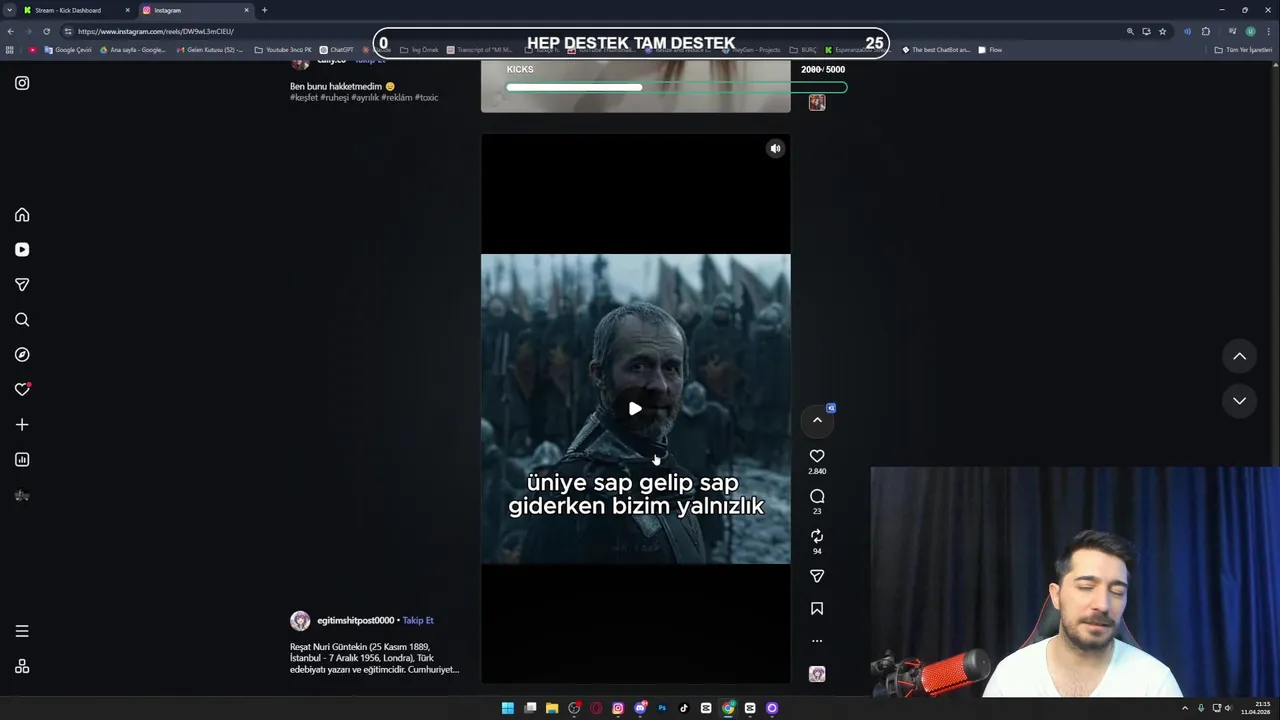Open the reel's three-dot options menu
The height and width of the screenshot is (720, 1280).
(x=817, y=641)
